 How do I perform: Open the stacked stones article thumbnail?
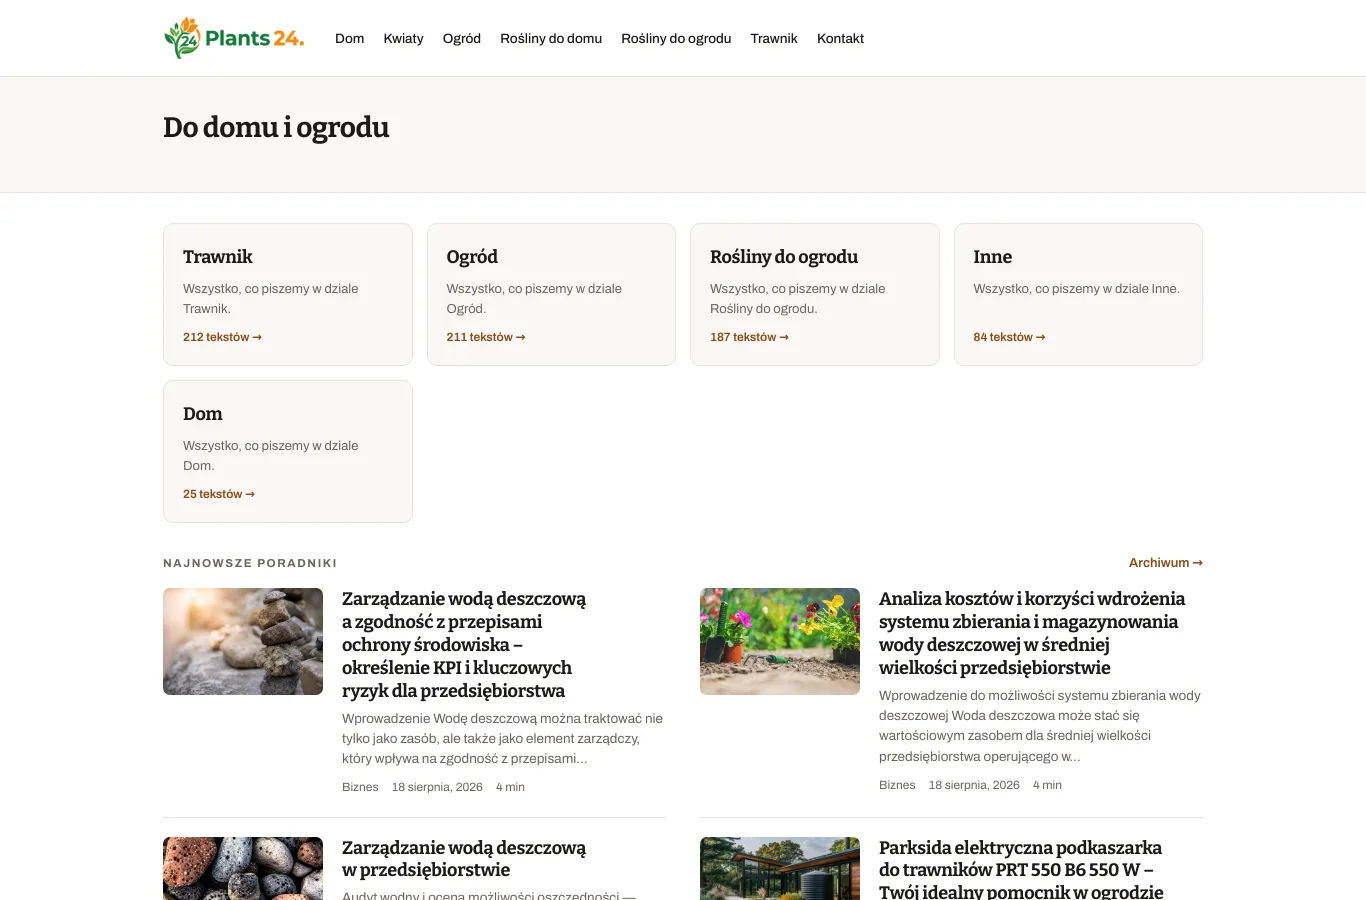pyautogui.click(x=243, y=641)
